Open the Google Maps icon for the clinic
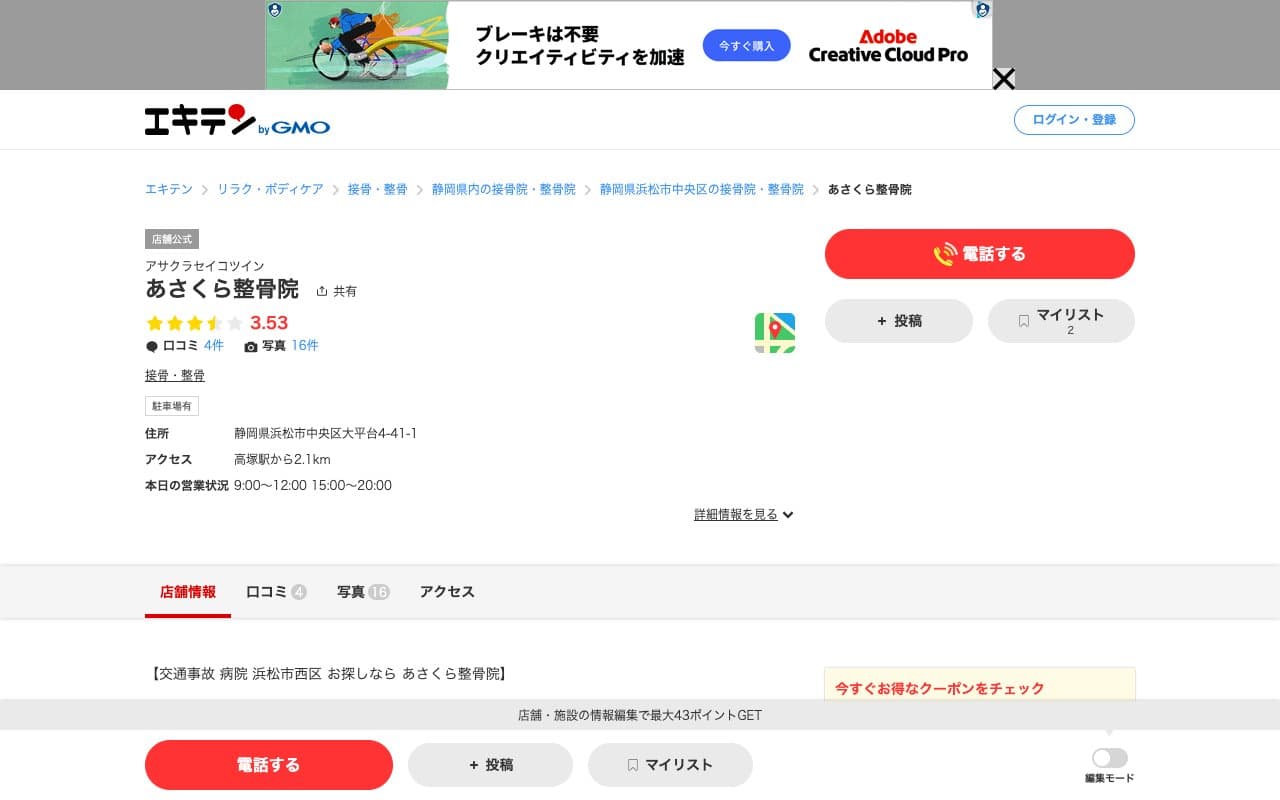 tap(775, 333)
